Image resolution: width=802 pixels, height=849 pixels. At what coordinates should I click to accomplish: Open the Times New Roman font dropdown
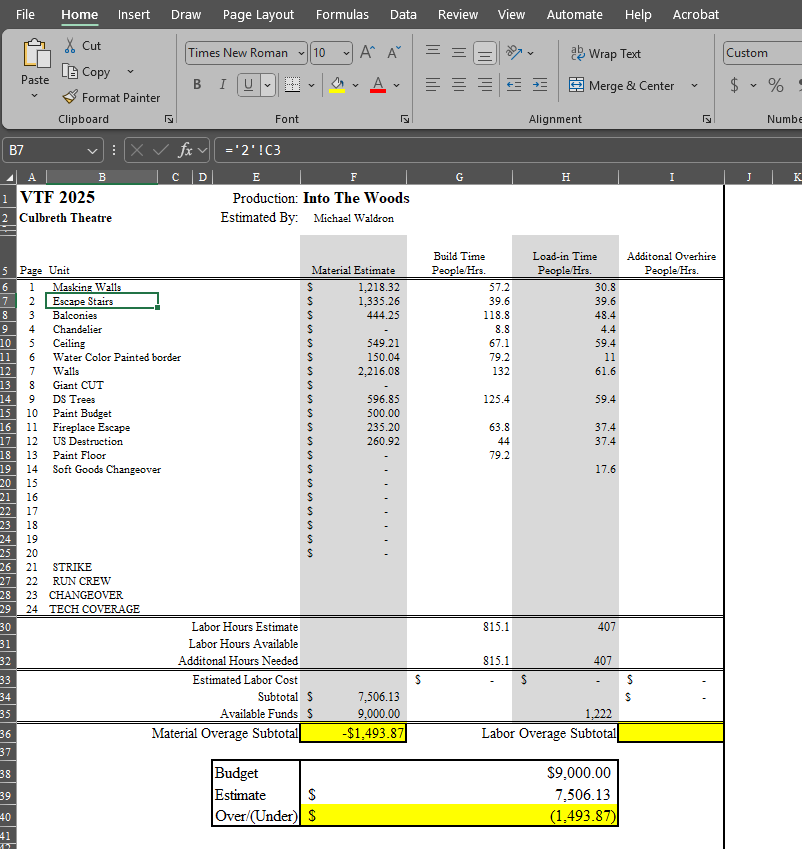pos(302,53)
